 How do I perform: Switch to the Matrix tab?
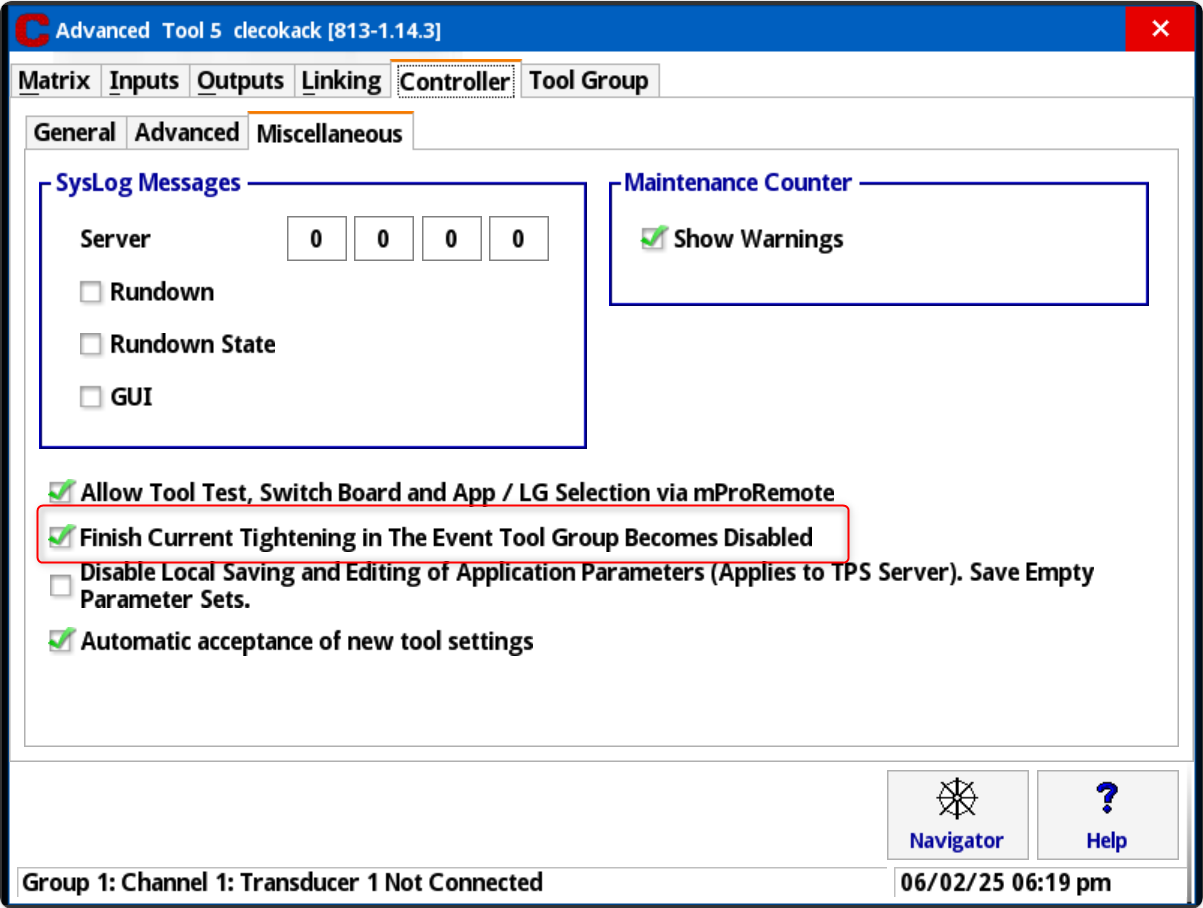pyautogui.click(x=55, y=81)
